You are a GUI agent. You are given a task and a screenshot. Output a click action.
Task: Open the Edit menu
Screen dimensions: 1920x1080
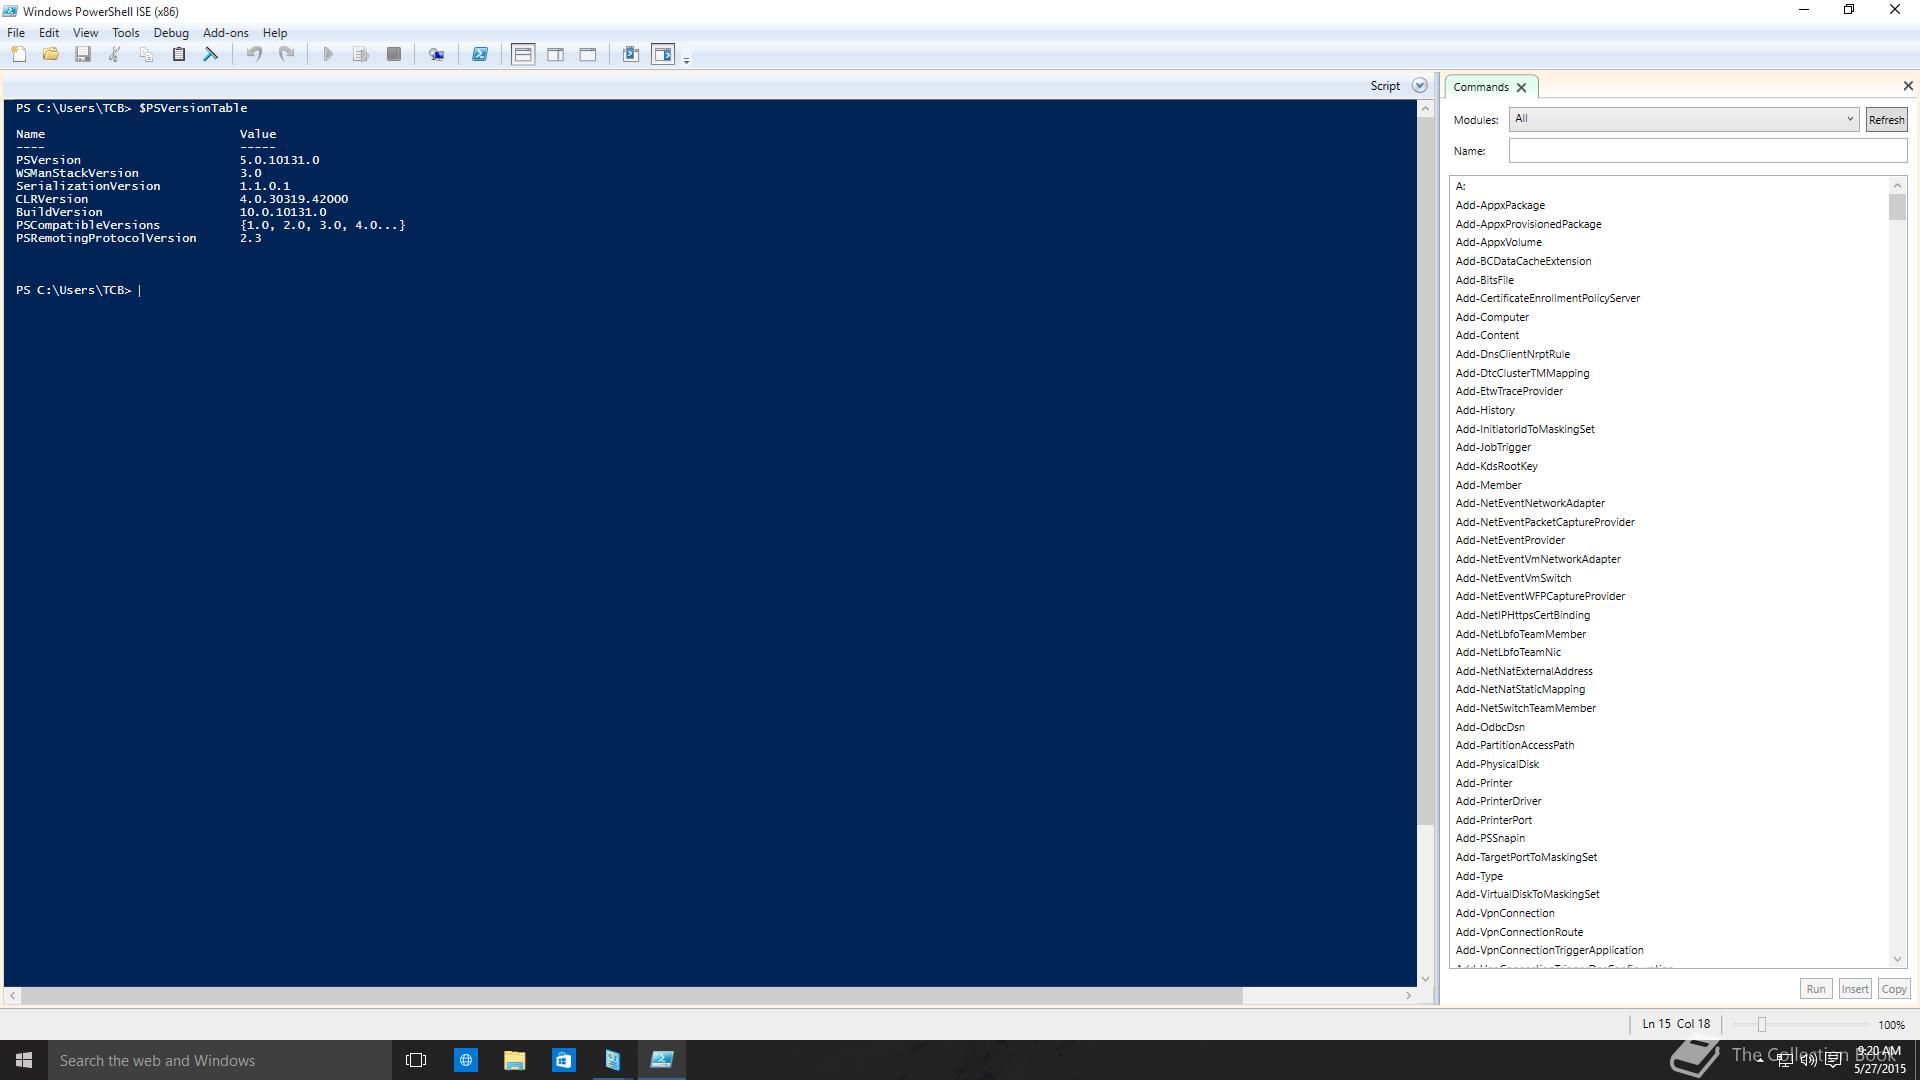(x=49, y=33)
